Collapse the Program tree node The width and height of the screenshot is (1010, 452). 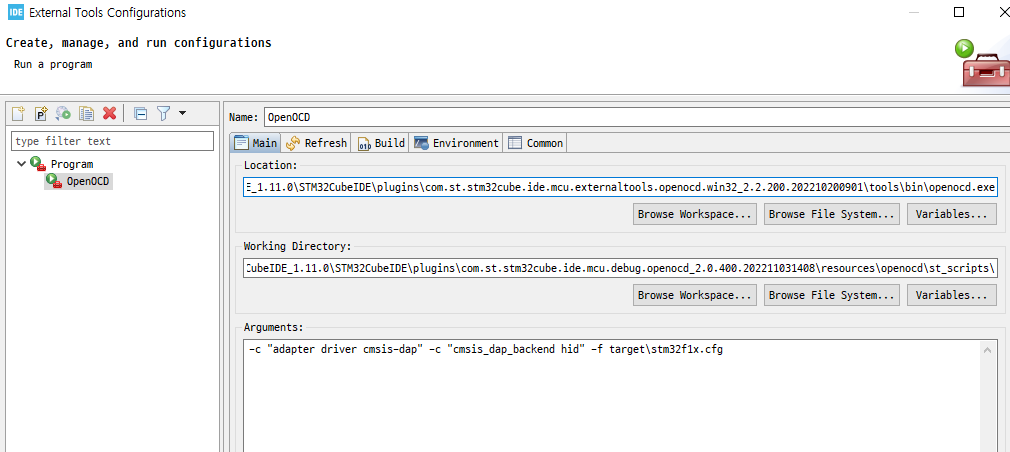point(21,164)
